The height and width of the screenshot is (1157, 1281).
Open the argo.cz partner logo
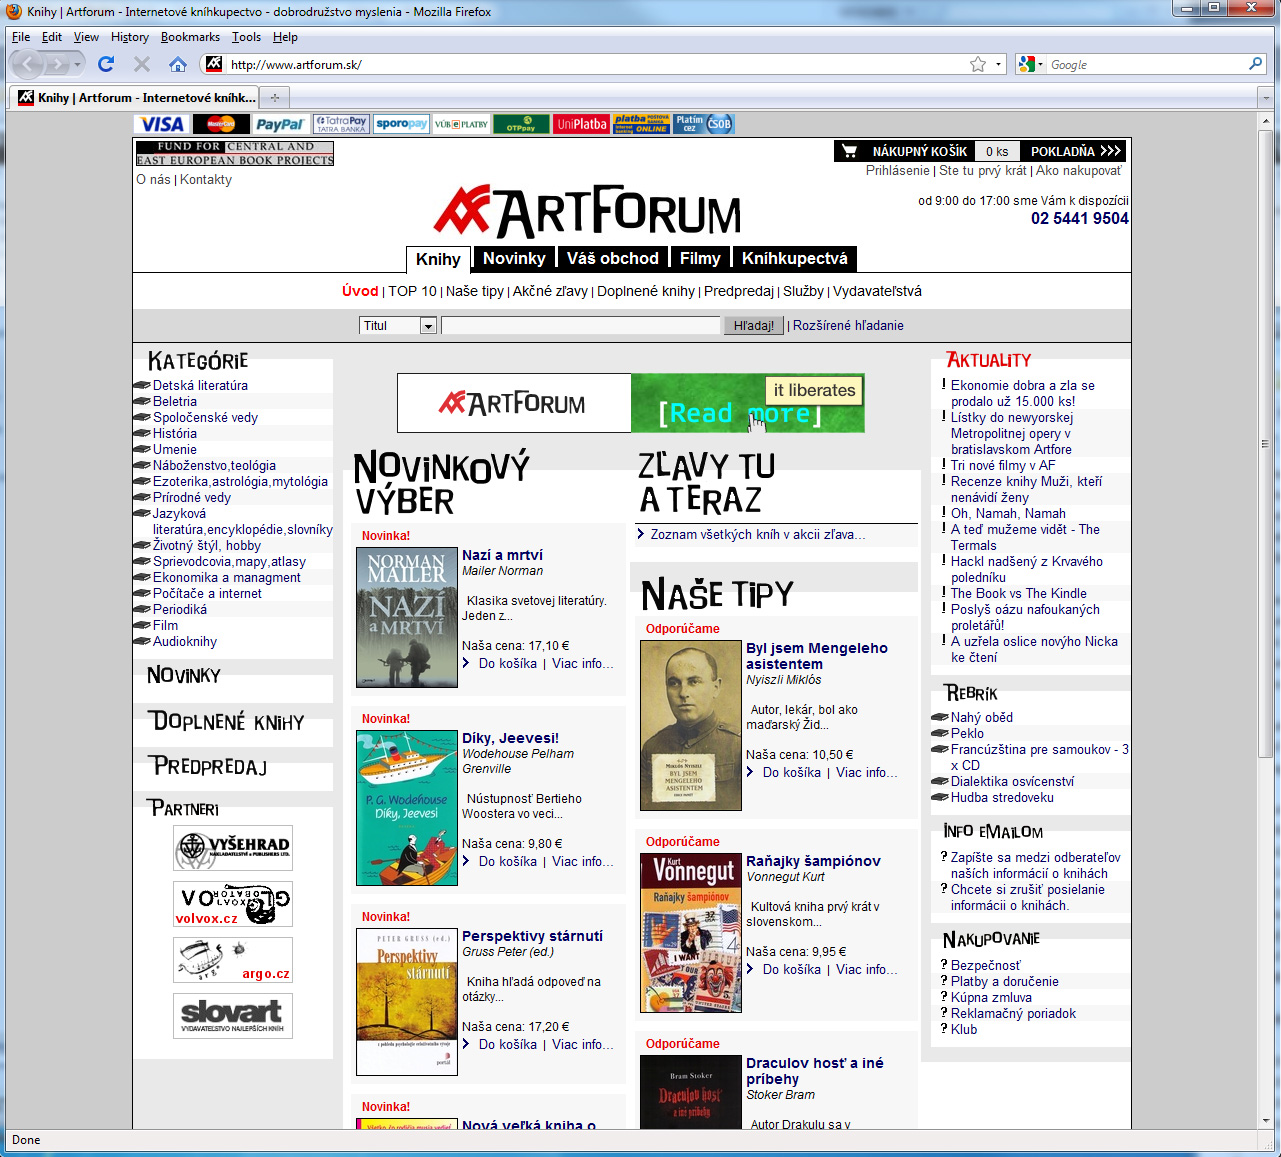point(233,960)
